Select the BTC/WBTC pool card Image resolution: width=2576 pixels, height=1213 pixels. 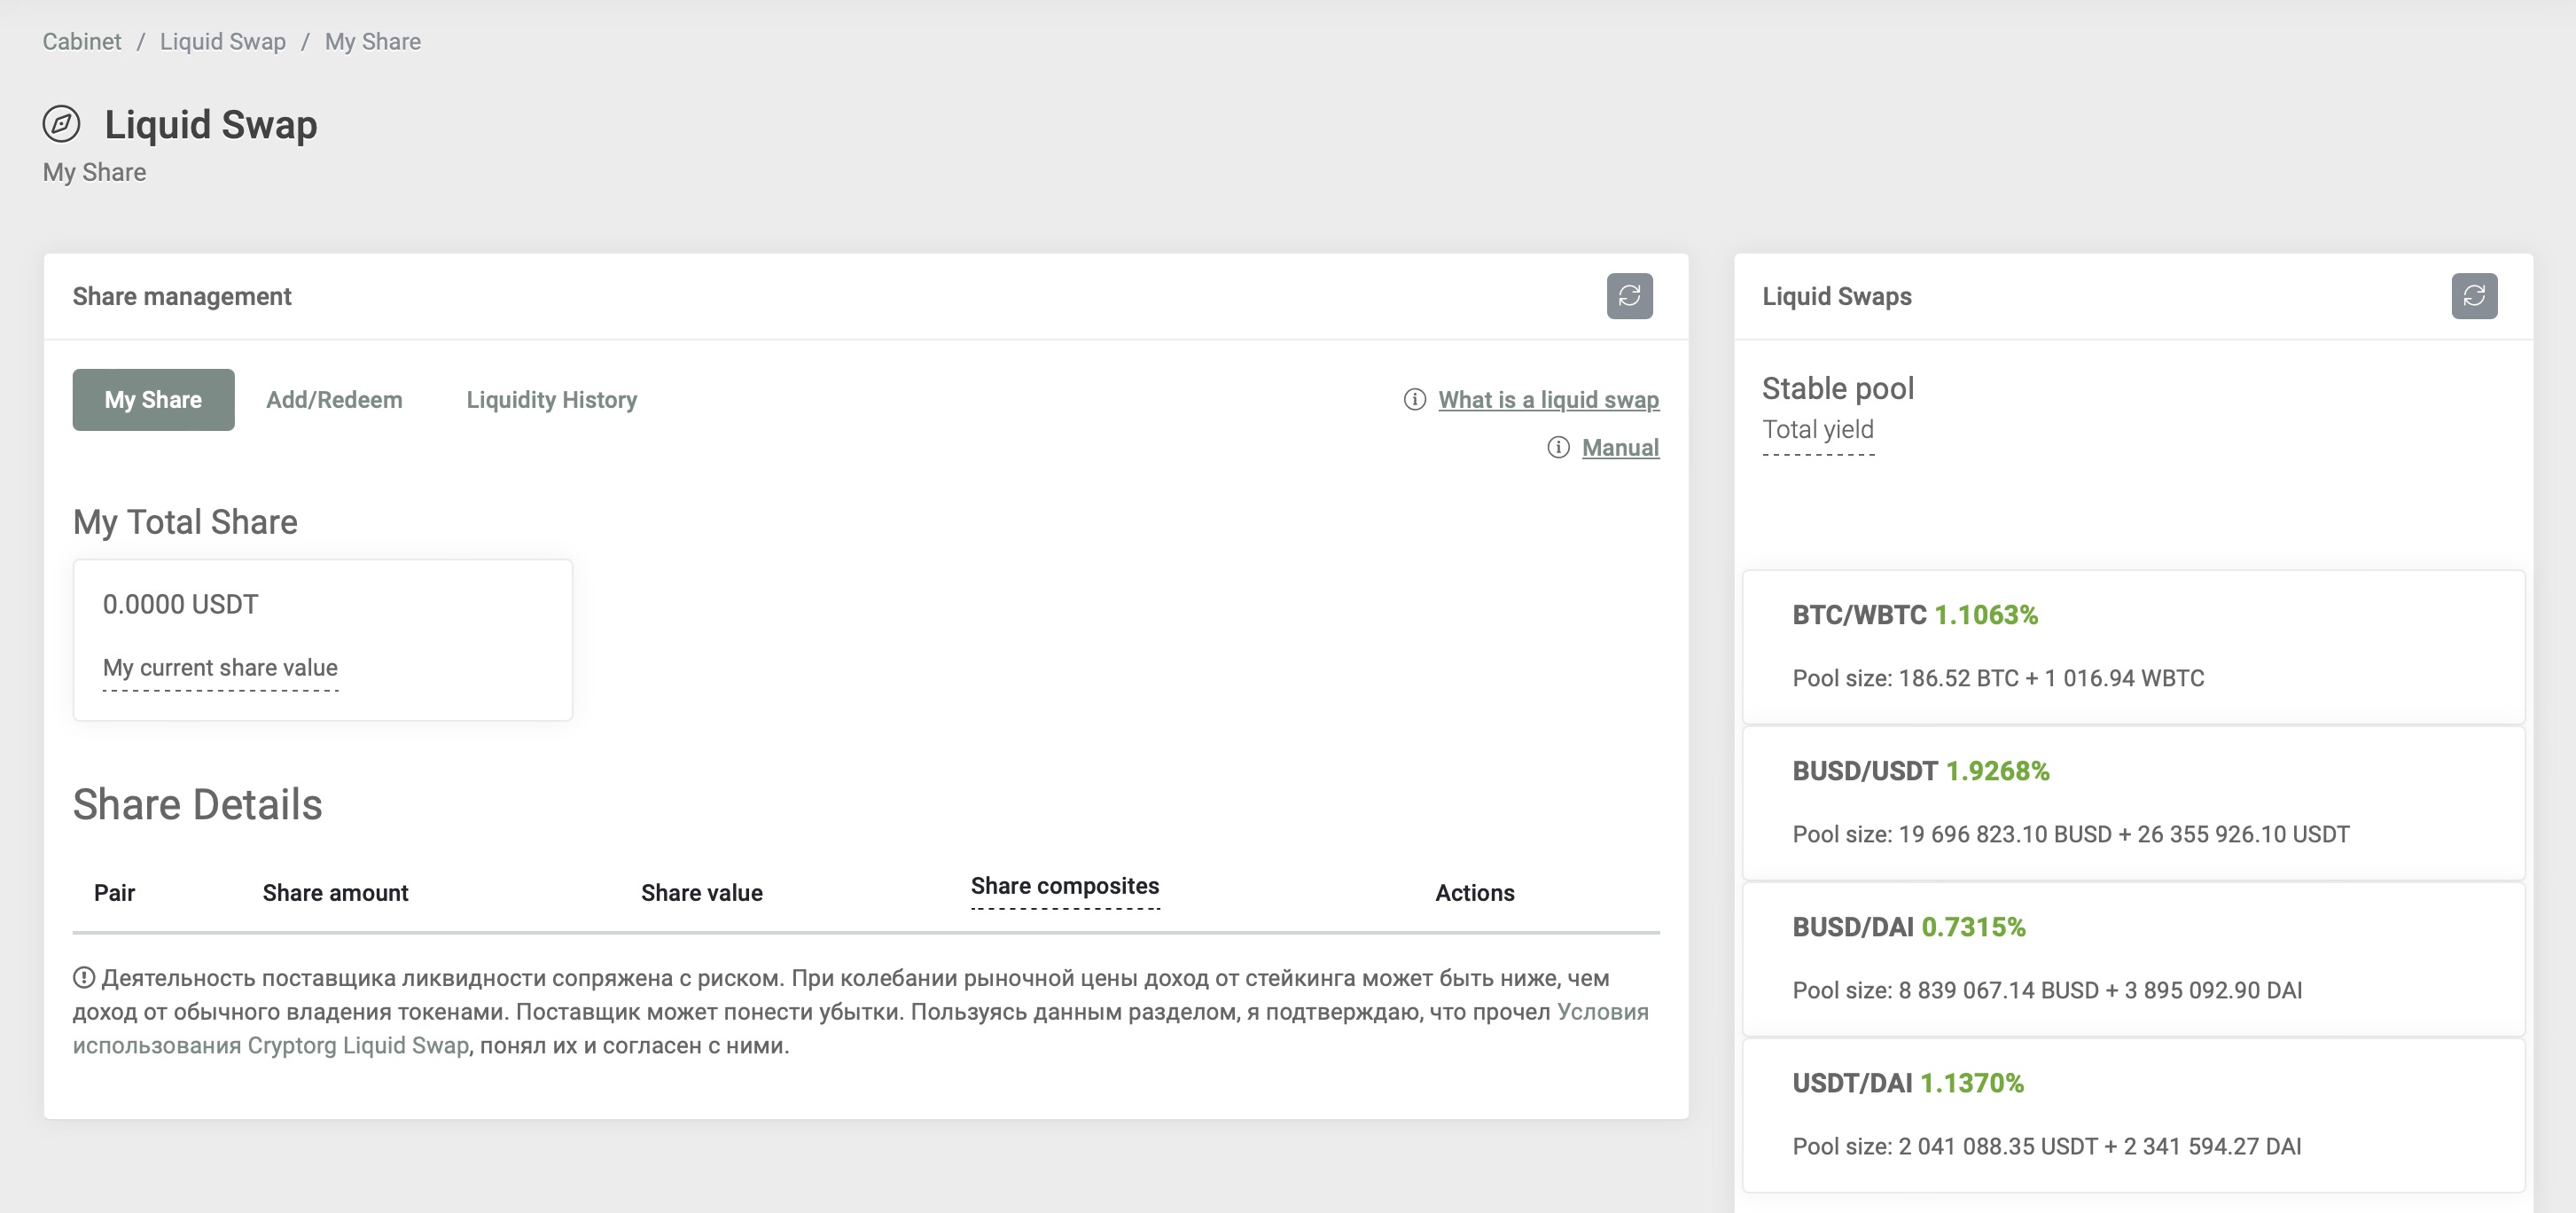tap(2133, 646)
